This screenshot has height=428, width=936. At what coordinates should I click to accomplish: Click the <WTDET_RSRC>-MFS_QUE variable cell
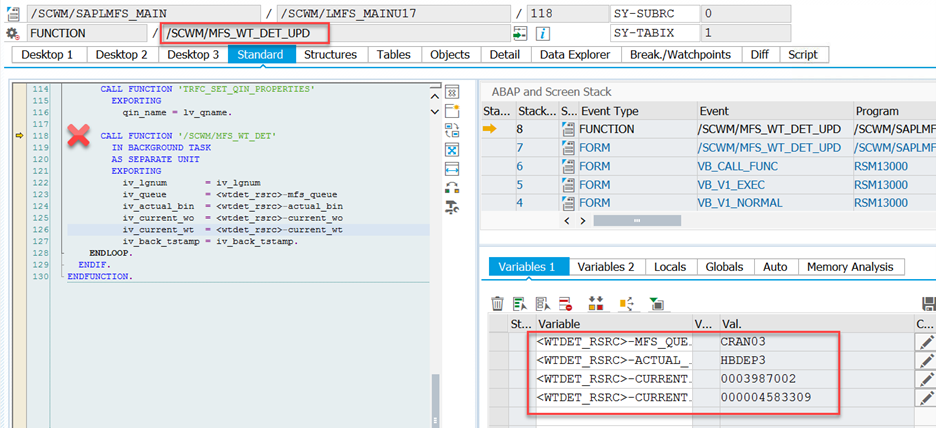[x=614, y=342]
